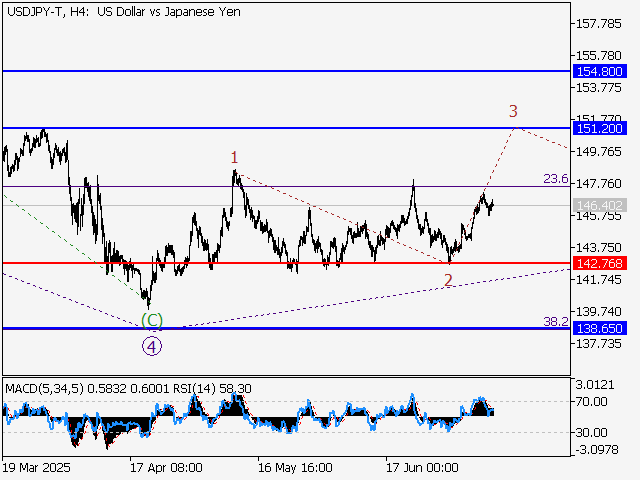Click the 23.6 Fibonacci level label
Viewport: 640px width, 480px height.
tap(555, 179)
